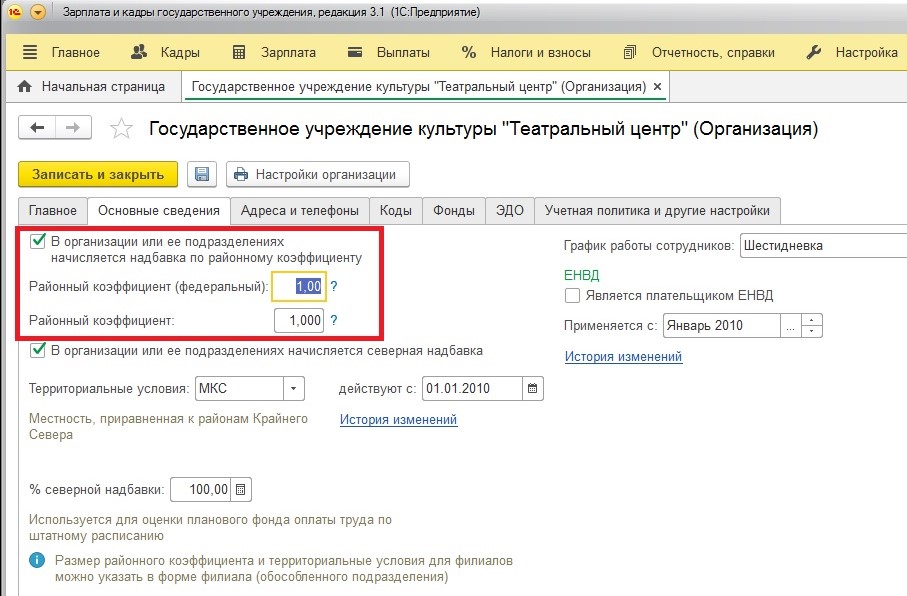Click the local Районный коэффициент 1,000 field
This screenshot has width=907, height=596.
(299, 321)
